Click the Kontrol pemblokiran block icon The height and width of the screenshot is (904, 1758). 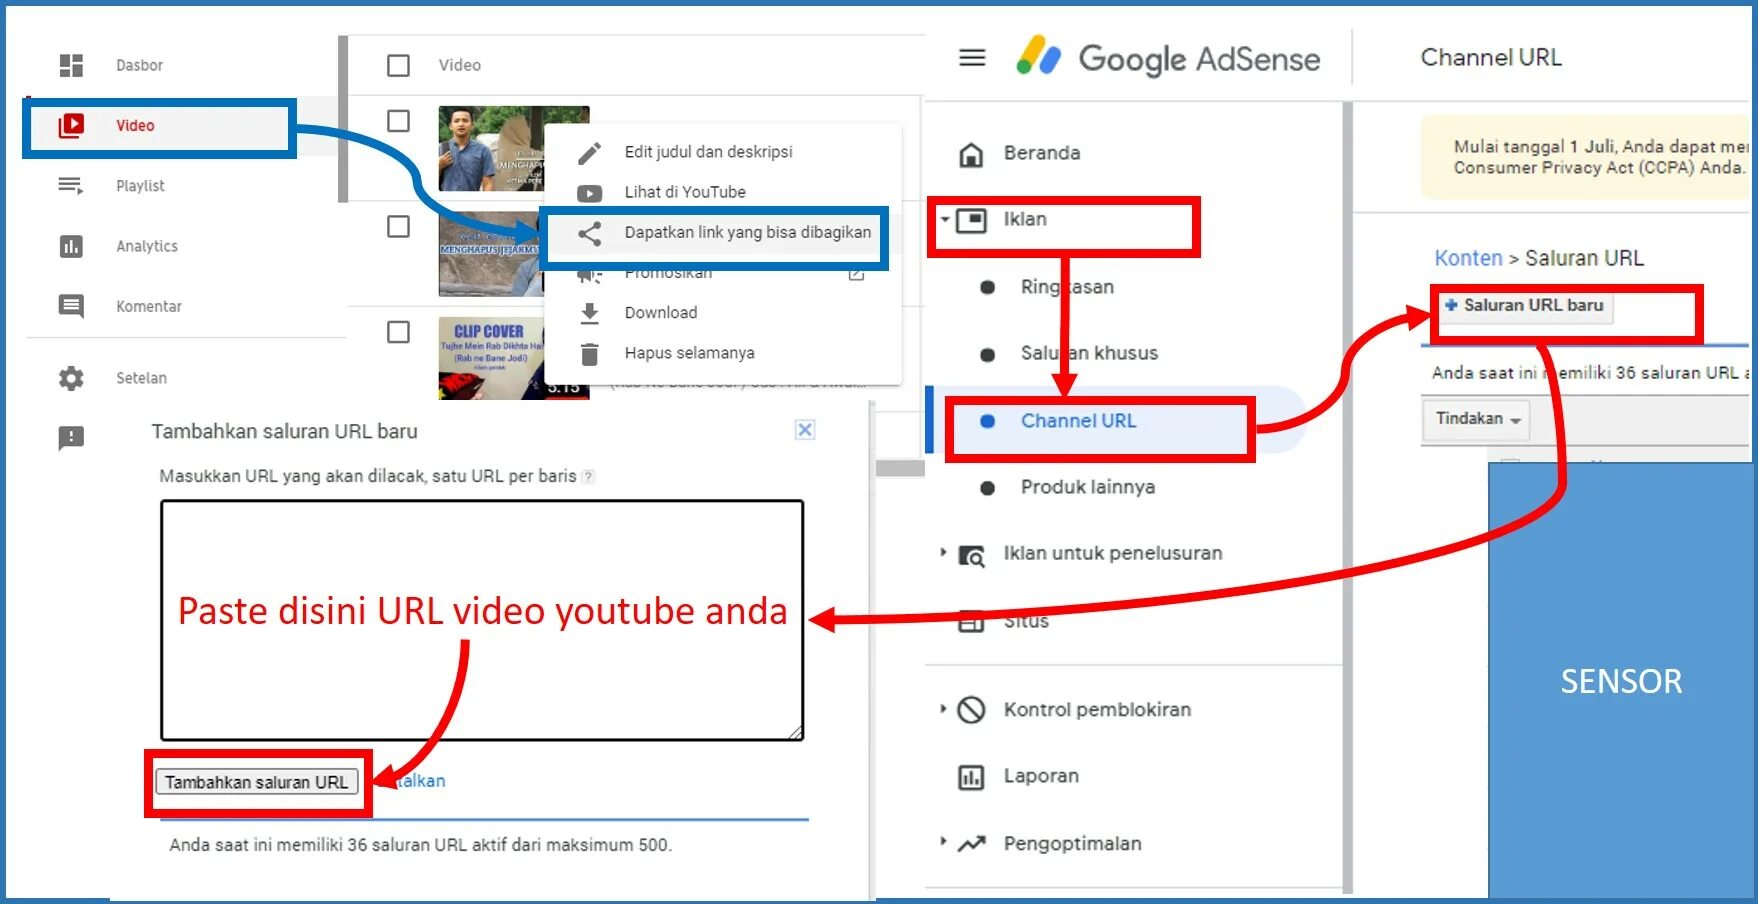pyautogui.click(x=971, y=710)
